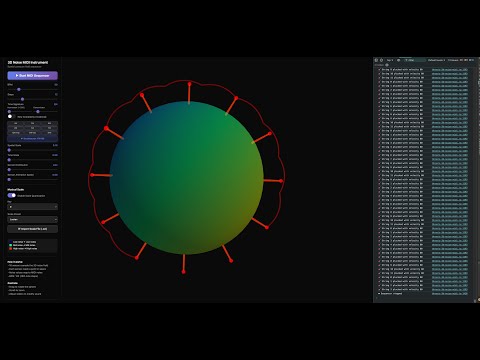Viewport: 480px width, 360px height.
Task: Open the Default levels dropdown in the console
Action: pyautogui.click(x=436, y=60)
